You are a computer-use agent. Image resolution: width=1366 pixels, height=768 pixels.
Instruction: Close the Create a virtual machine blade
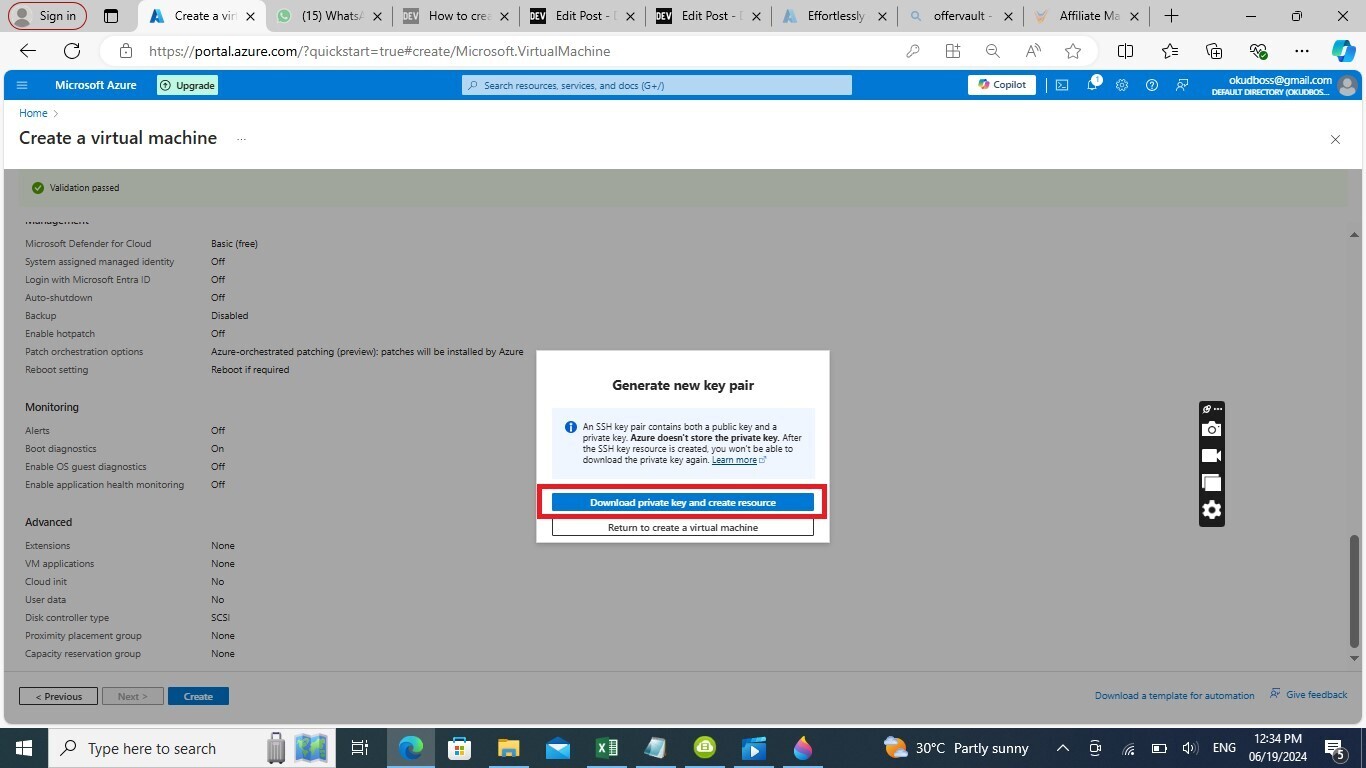[1335, 139]
